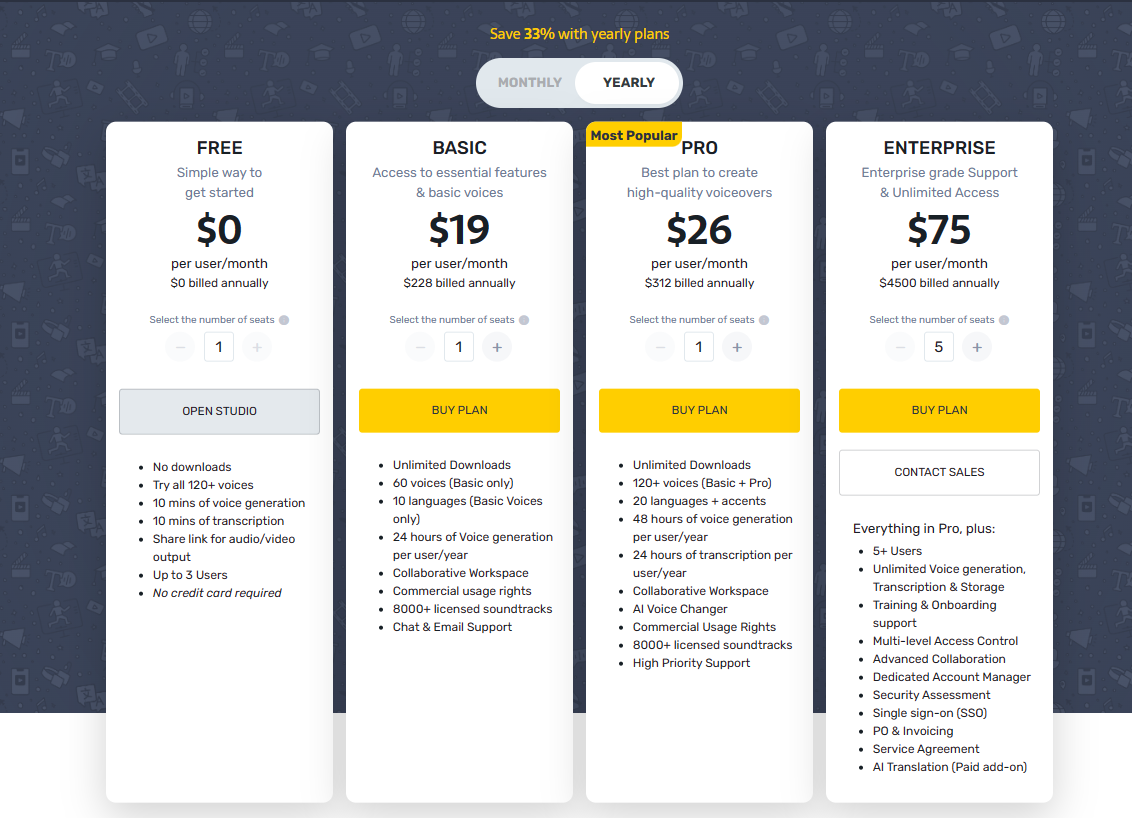The width and height of the screenshot is (1132, 818).
Task: Buy the Pro plan
Action: 699,410
